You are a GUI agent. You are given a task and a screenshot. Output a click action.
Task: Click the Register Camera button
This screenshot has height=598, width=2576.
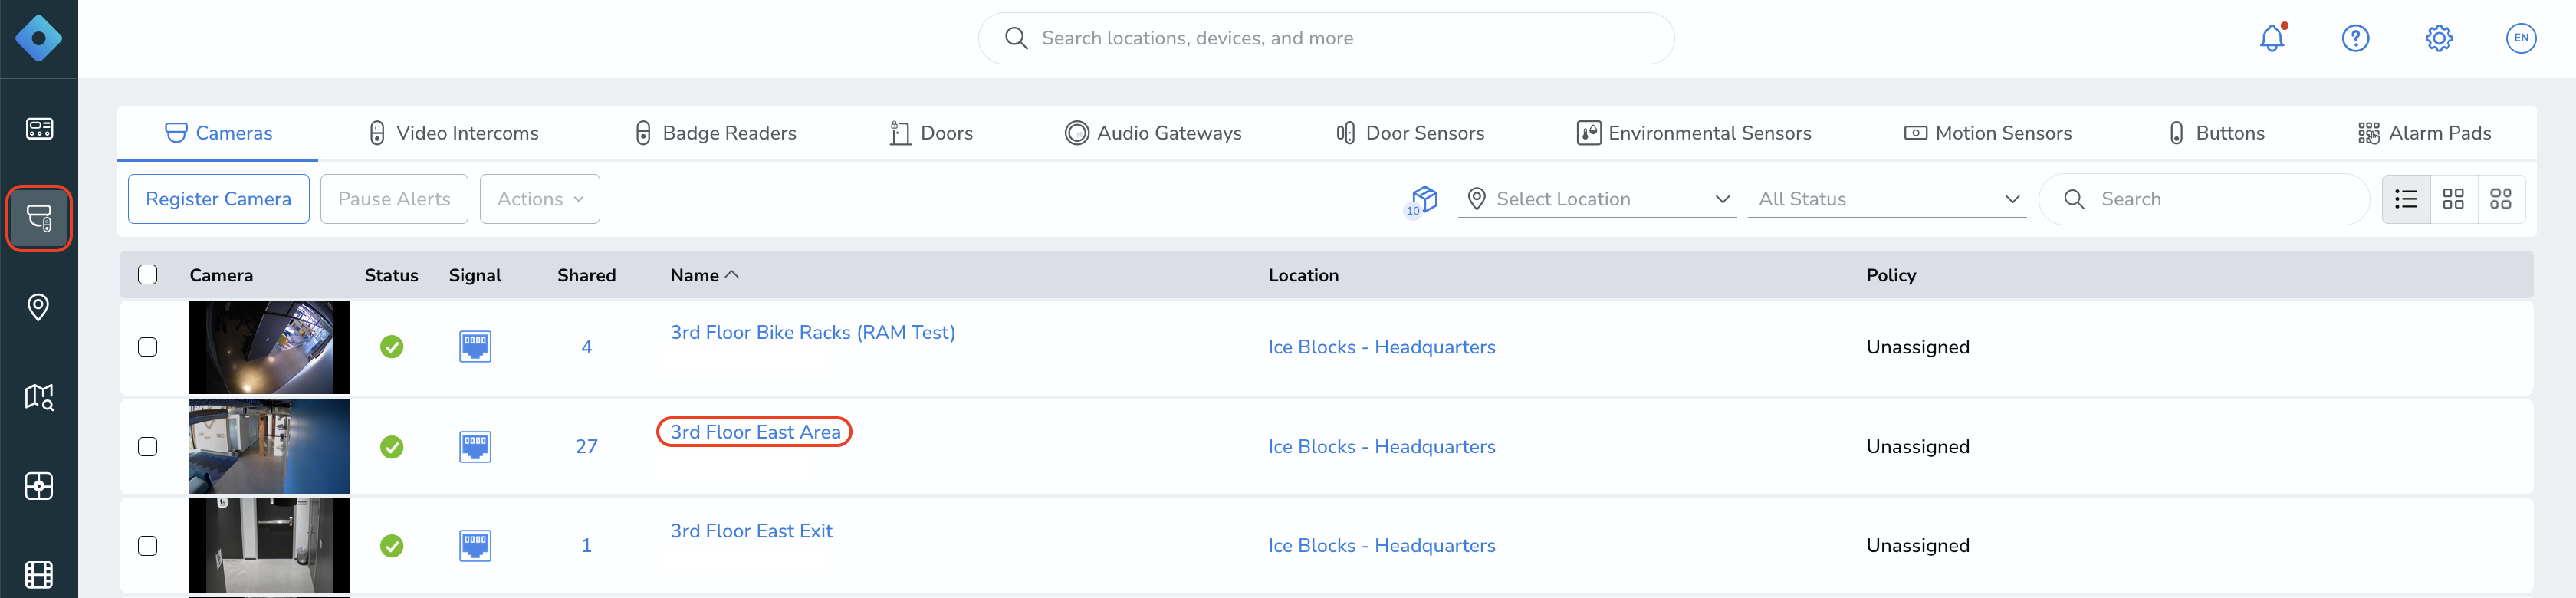tap(218, 199)
